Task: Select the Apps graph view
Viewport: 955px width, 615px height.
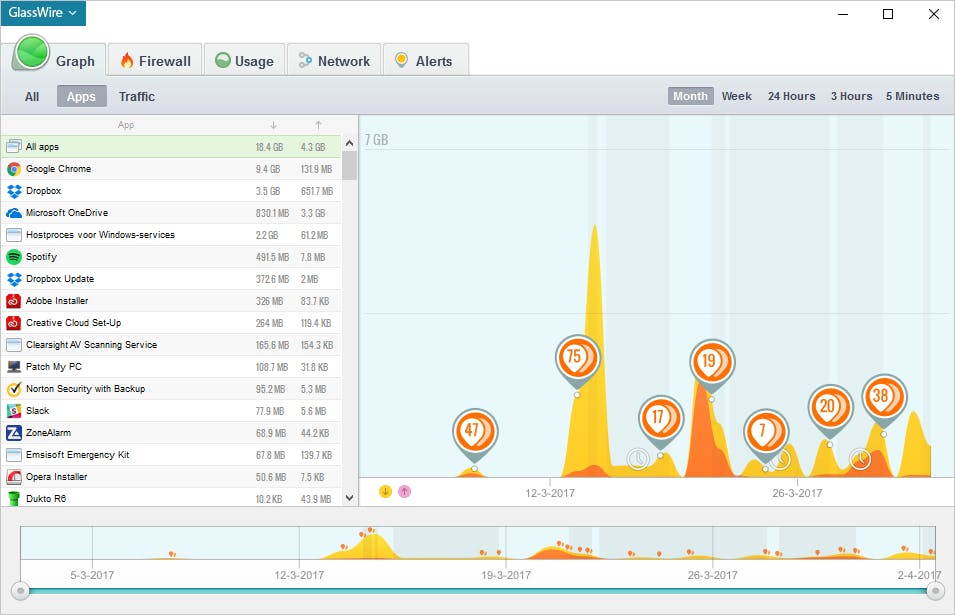Action: pos(82,96)
